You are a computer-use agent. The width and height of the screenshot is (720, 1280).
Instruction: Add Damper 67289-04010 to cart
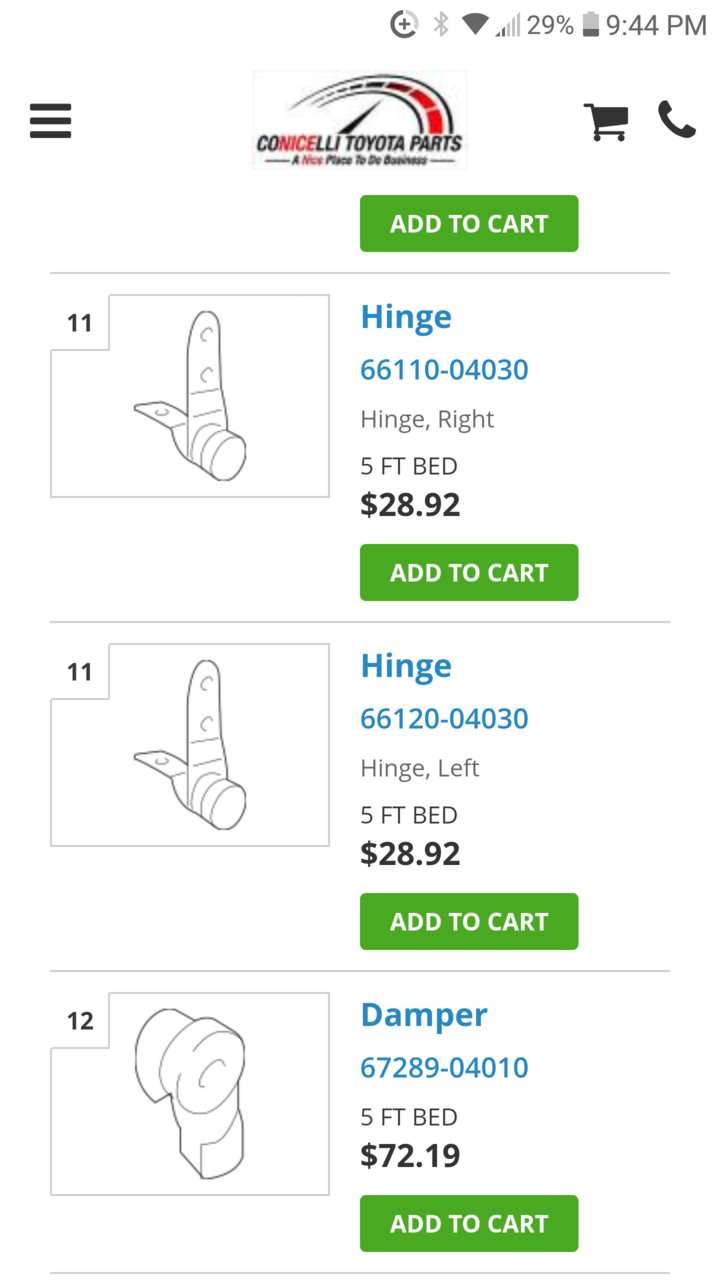coord(469,1223)
